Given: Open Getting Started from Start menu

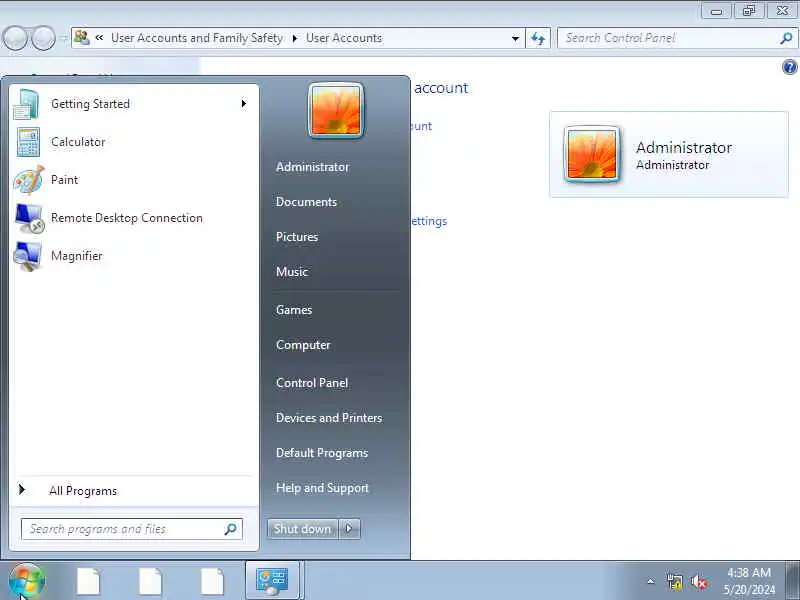Looking at the screenshot, I should pyautogui.click(x=134, y=104).
